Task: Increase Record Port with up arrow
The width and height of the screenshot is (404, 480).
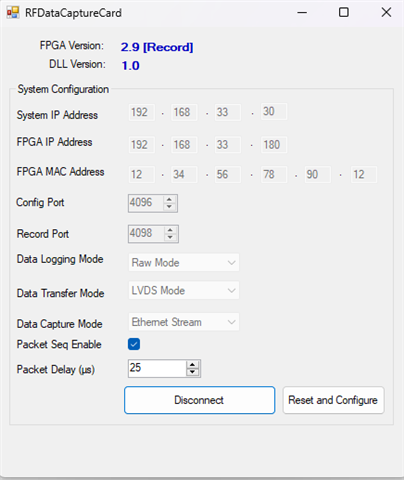Action: pos(170,230)
